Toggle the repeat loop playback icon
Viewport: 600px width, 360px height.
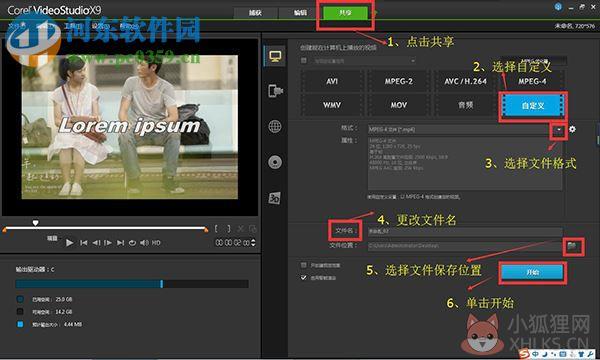(132, 243)
